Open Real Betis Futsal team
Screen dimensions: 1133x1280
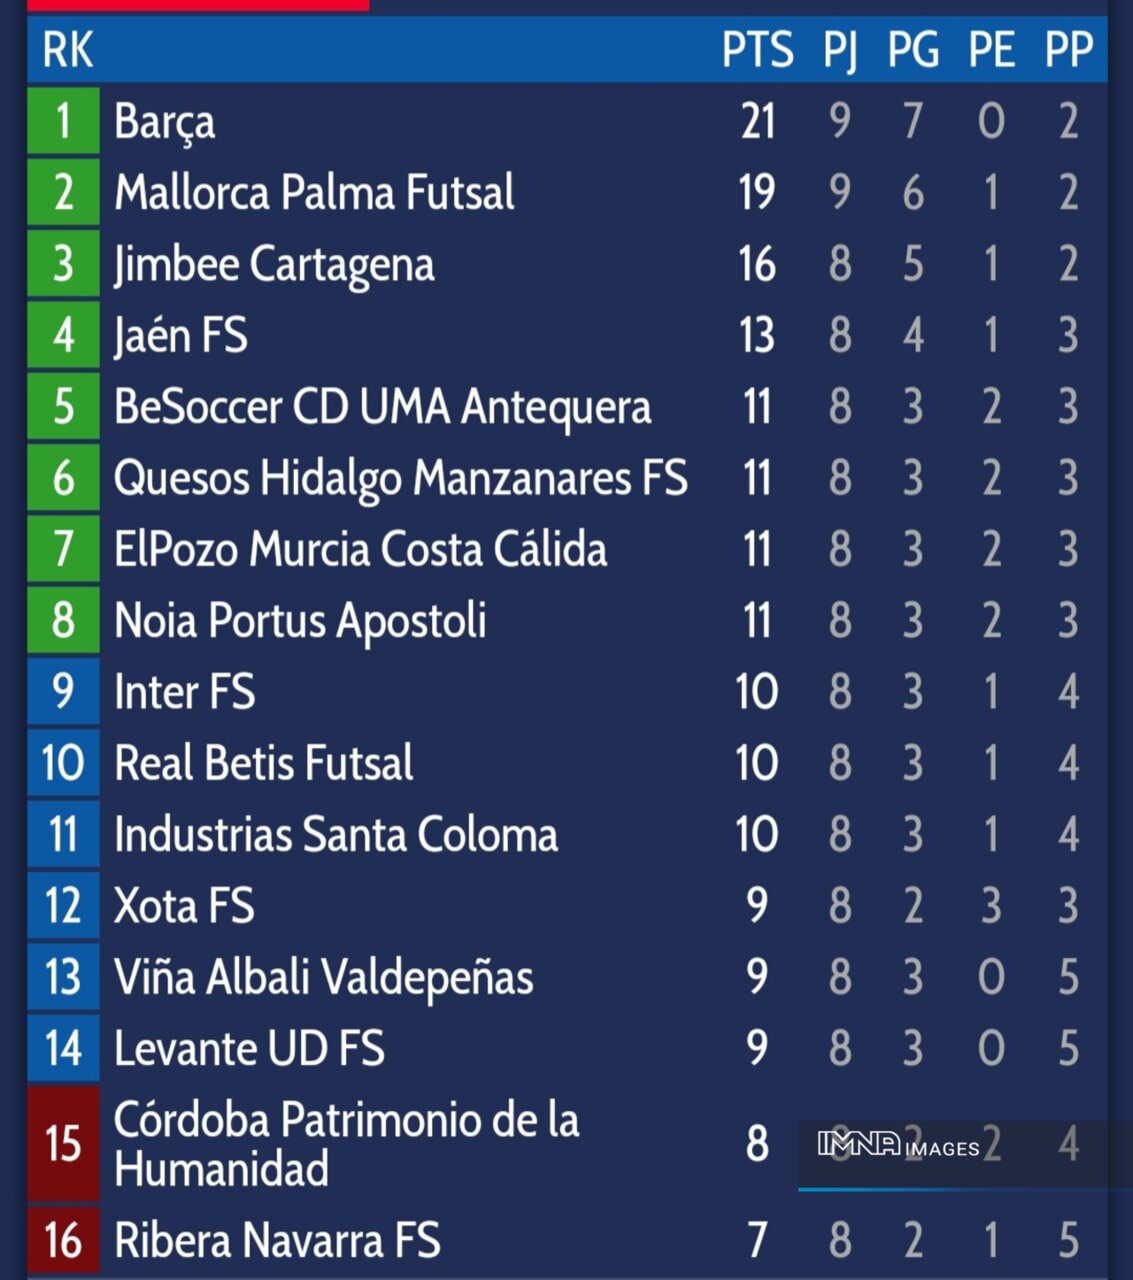(x=263, y=764)
